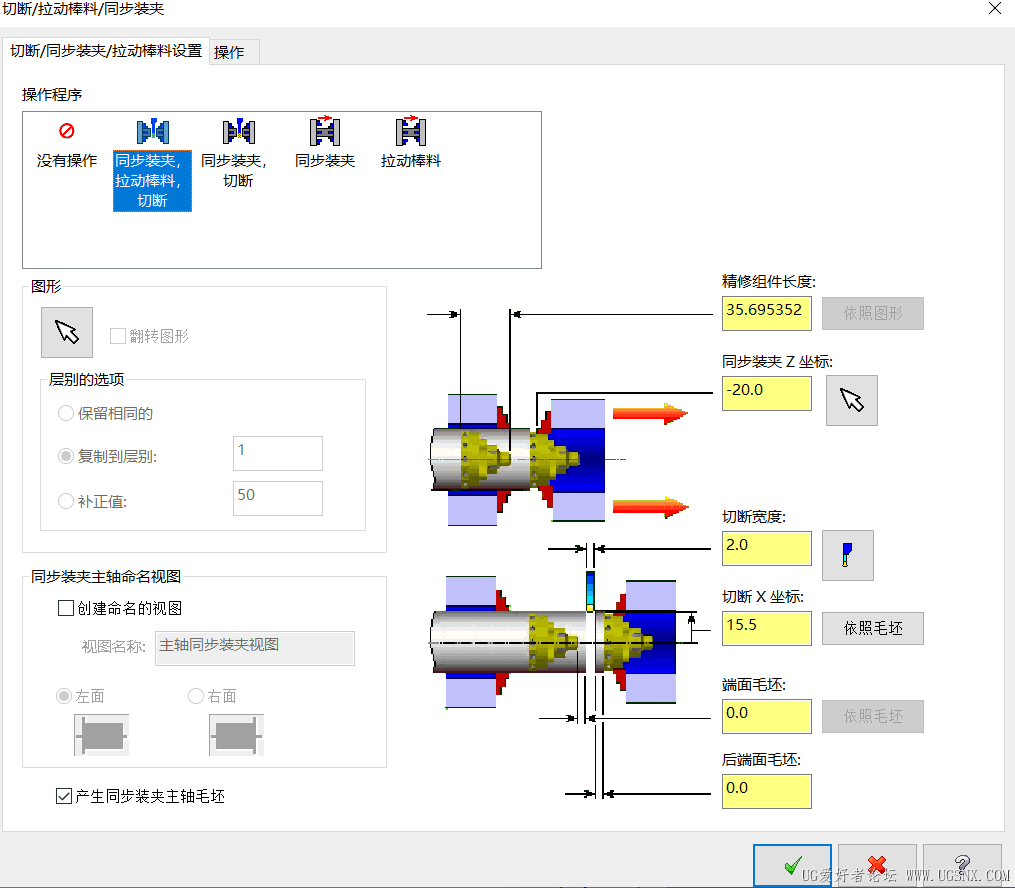The height and width of the screenshot is (888, 1015).
Task: Click the 同步装夹 Z 坐标 input field
Action: (x=766, y=394)
